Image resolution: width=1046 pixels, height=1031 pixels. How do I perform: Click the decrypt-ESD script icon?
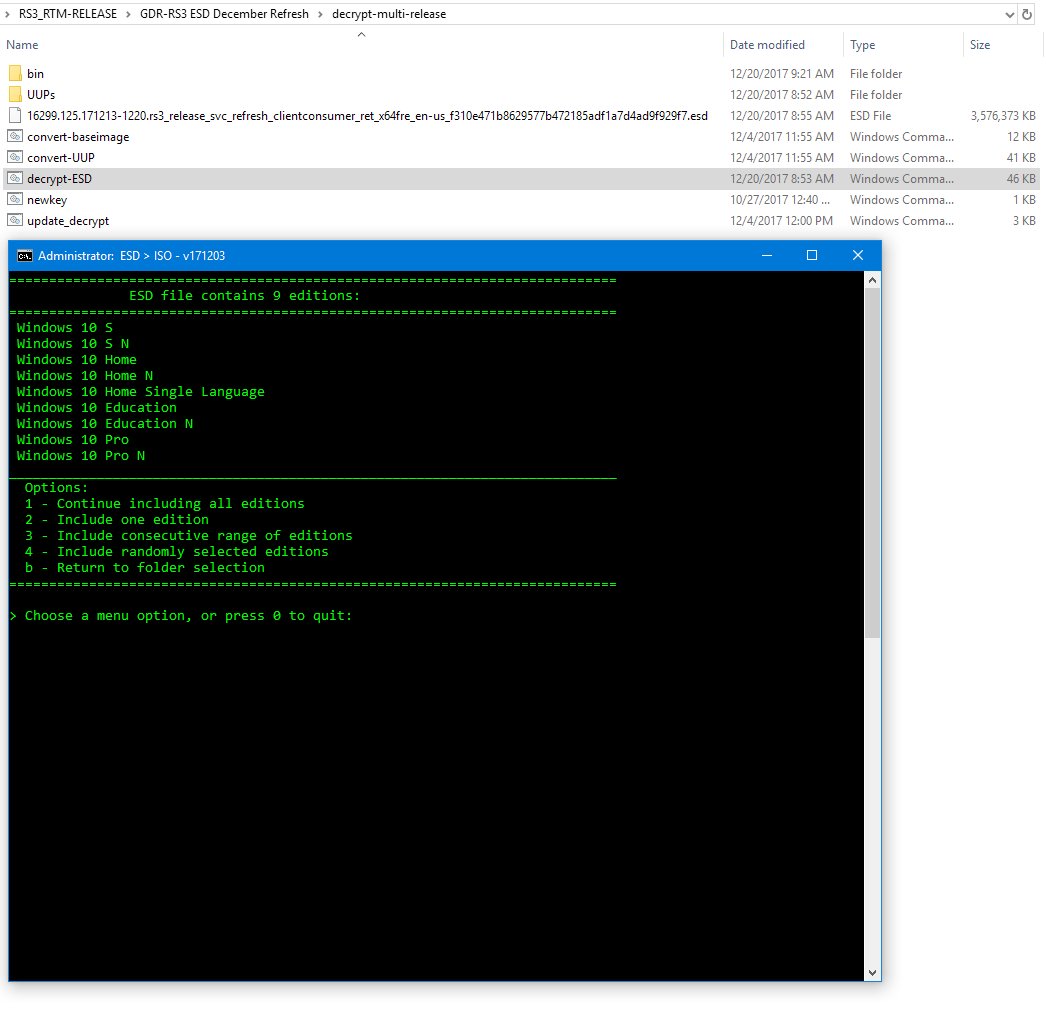(x=15, y=178)
